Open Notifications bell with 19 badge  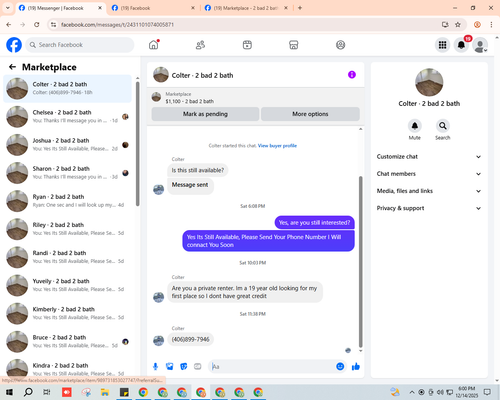pos(461,45)
